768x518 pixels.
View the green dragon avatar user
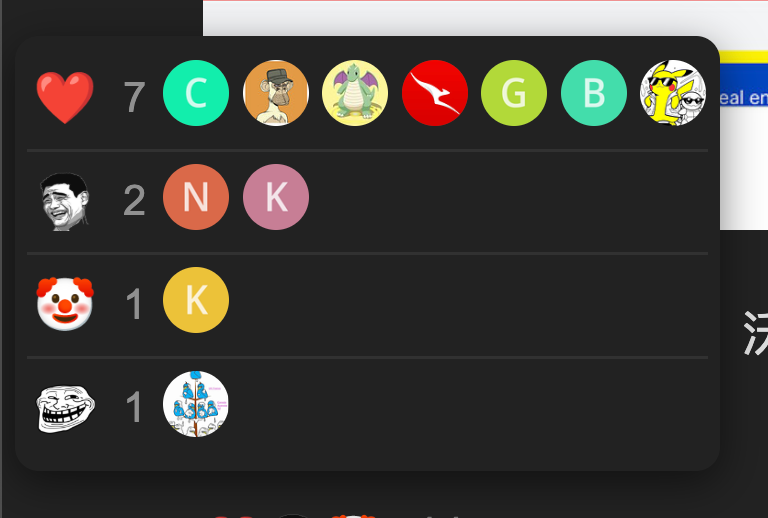click(355, 93)
